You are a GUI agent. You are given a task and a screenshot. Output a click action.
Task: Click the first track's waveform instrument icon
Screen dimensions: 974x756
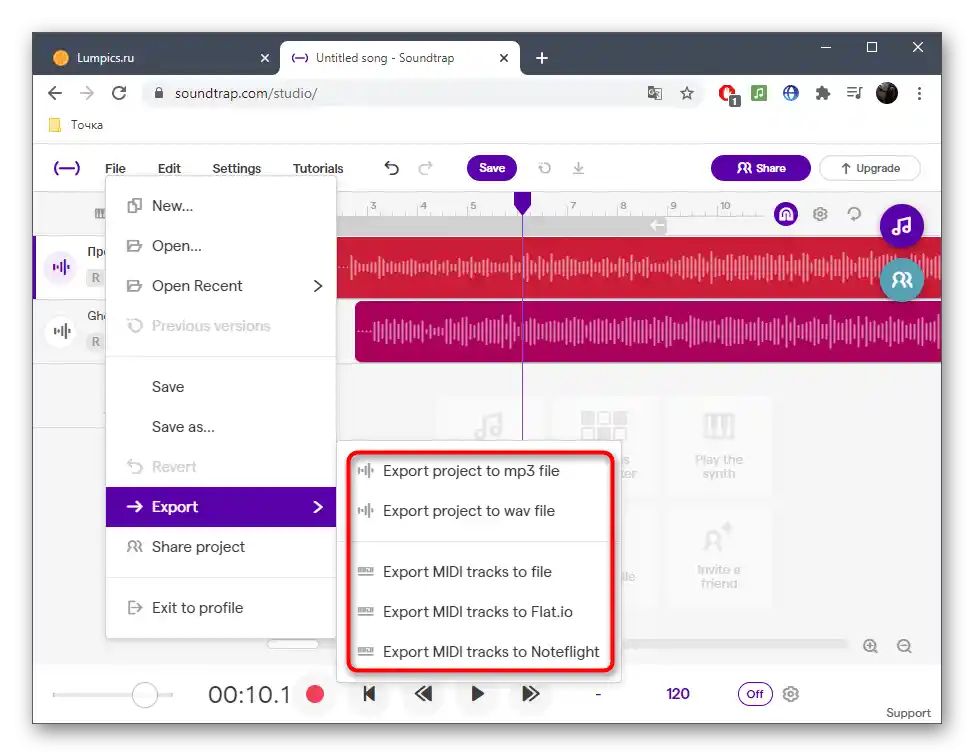click(61, 267)
